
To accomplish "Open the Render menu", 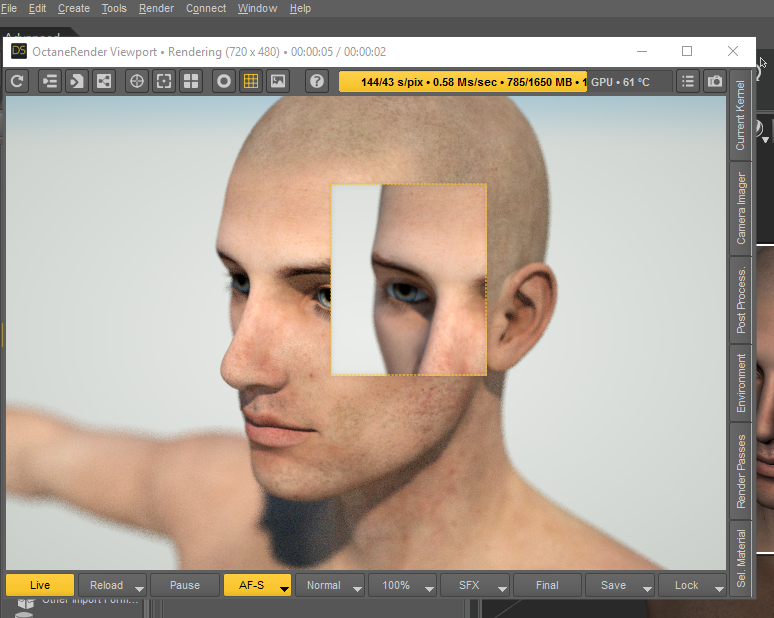I will click(156, 8).
